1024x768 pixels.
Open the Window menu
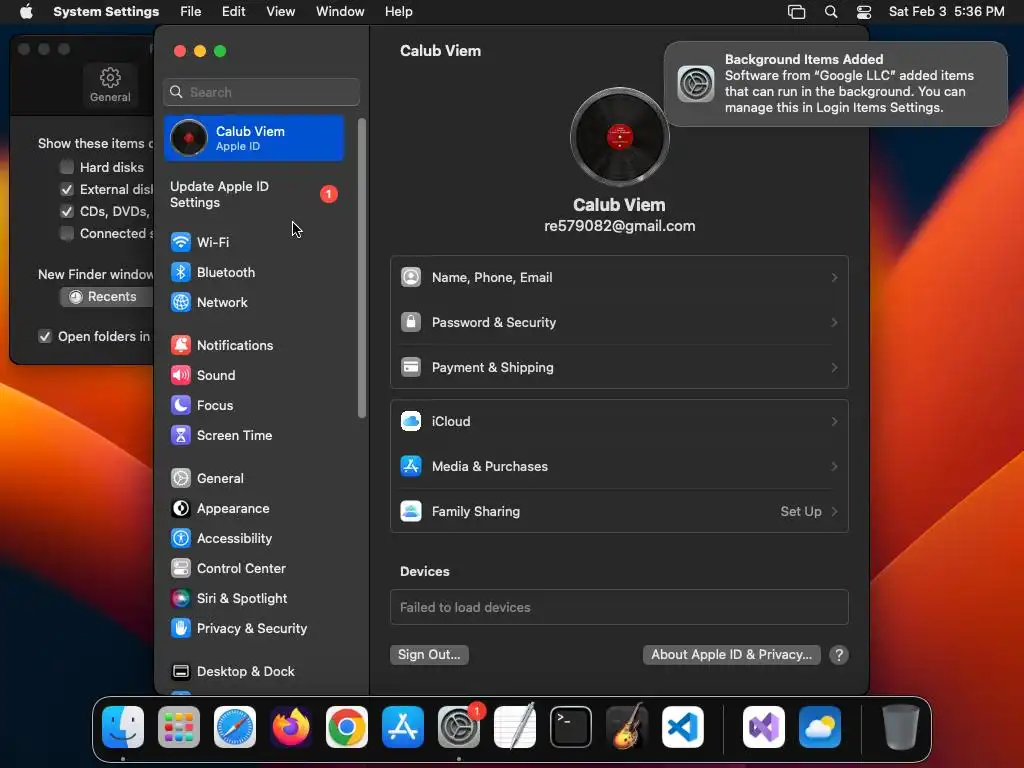click(340, 11)
